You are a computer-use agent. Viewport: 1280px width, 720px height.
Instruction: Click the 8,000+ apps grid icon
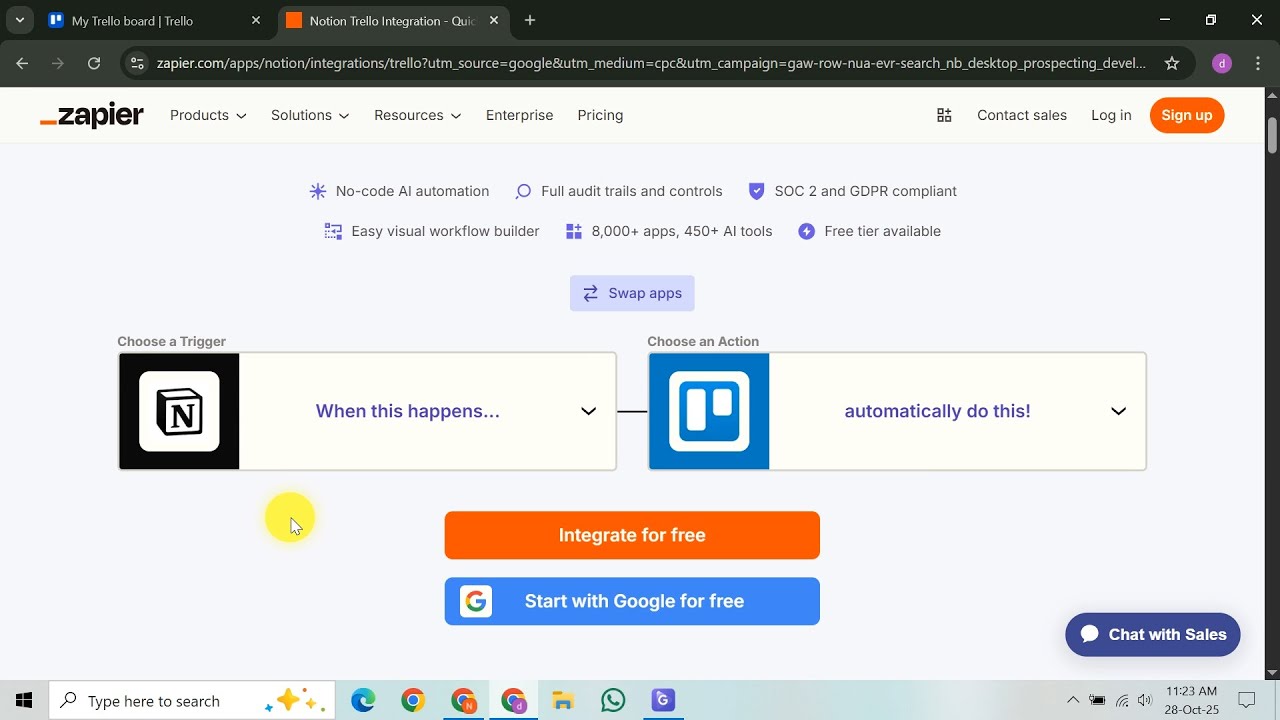point(574,231)
